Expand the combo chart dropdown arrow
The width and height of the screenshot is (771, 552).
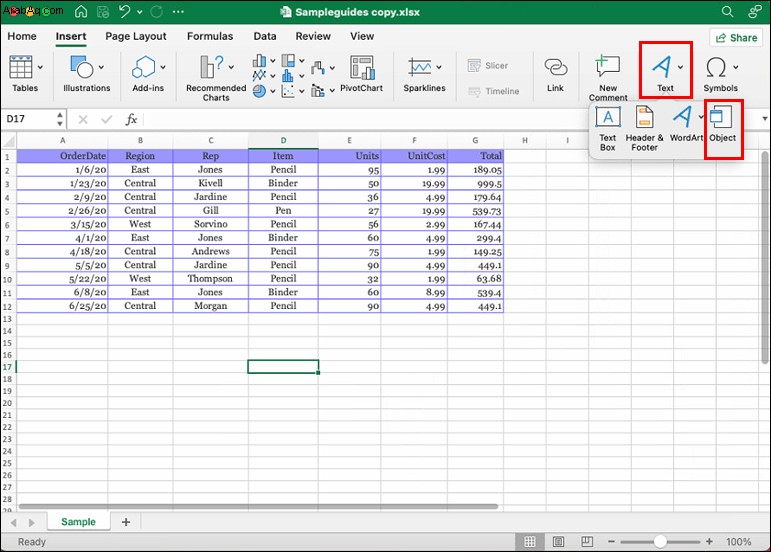332,90
